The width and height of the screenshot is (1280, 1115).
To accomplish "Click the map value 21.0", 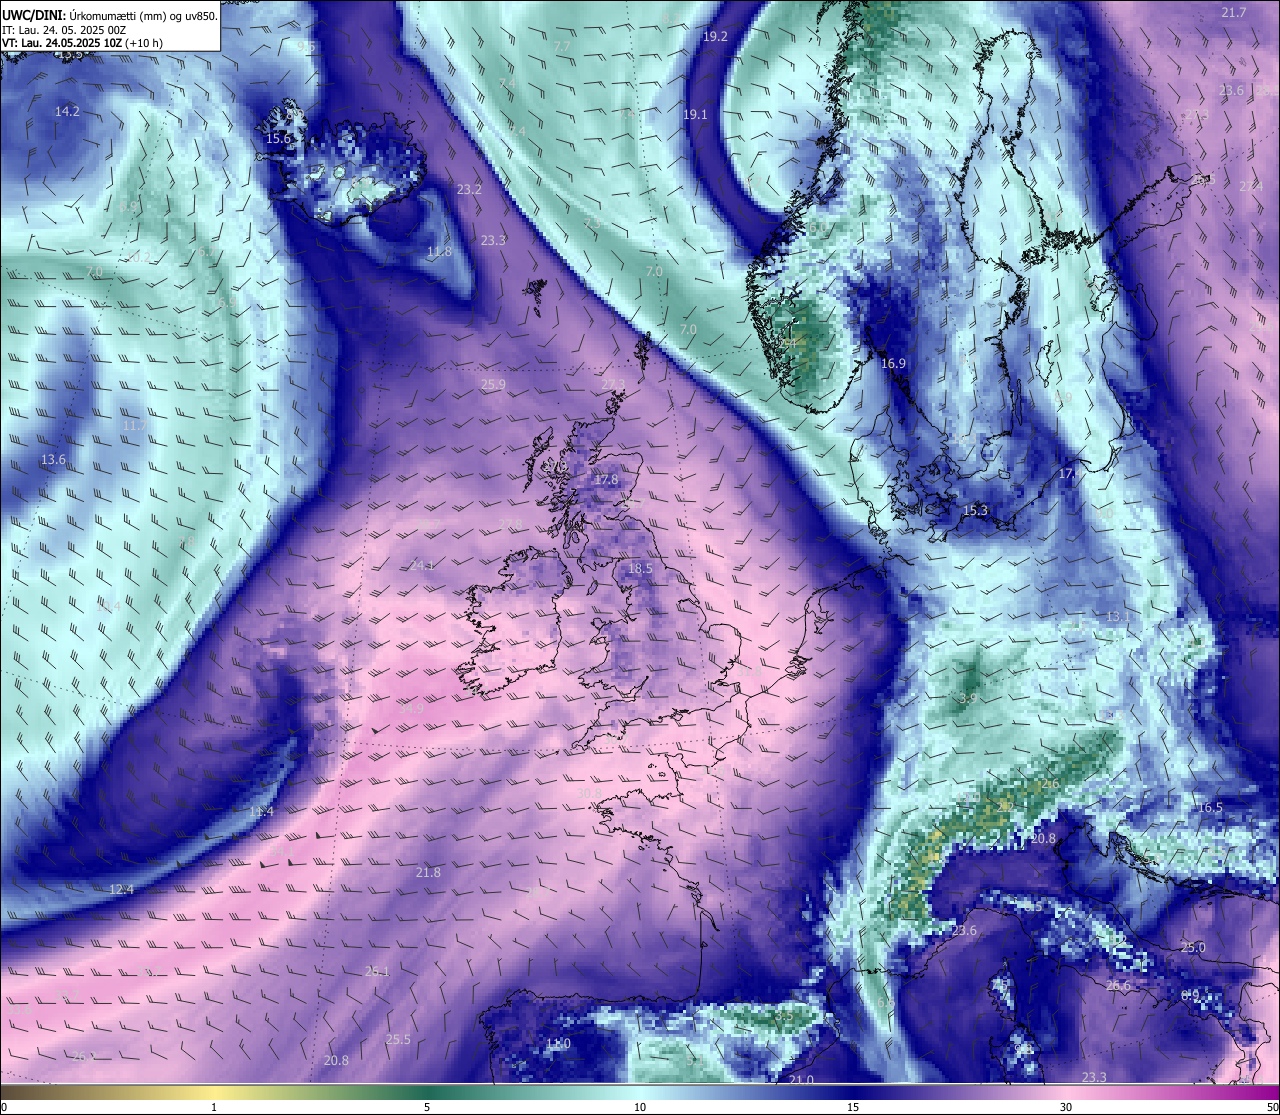I will [801, 1081].
